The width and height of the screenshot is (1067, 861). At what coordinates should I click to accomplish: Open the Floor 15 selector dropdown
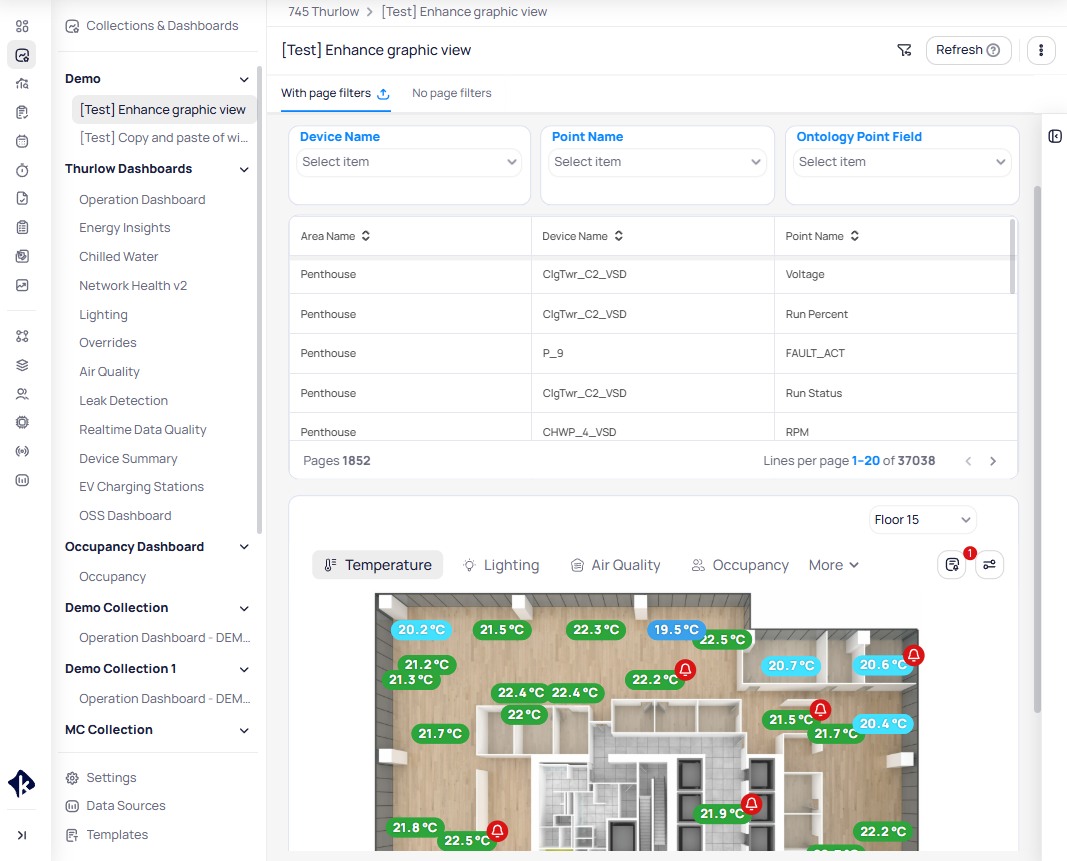922,520
